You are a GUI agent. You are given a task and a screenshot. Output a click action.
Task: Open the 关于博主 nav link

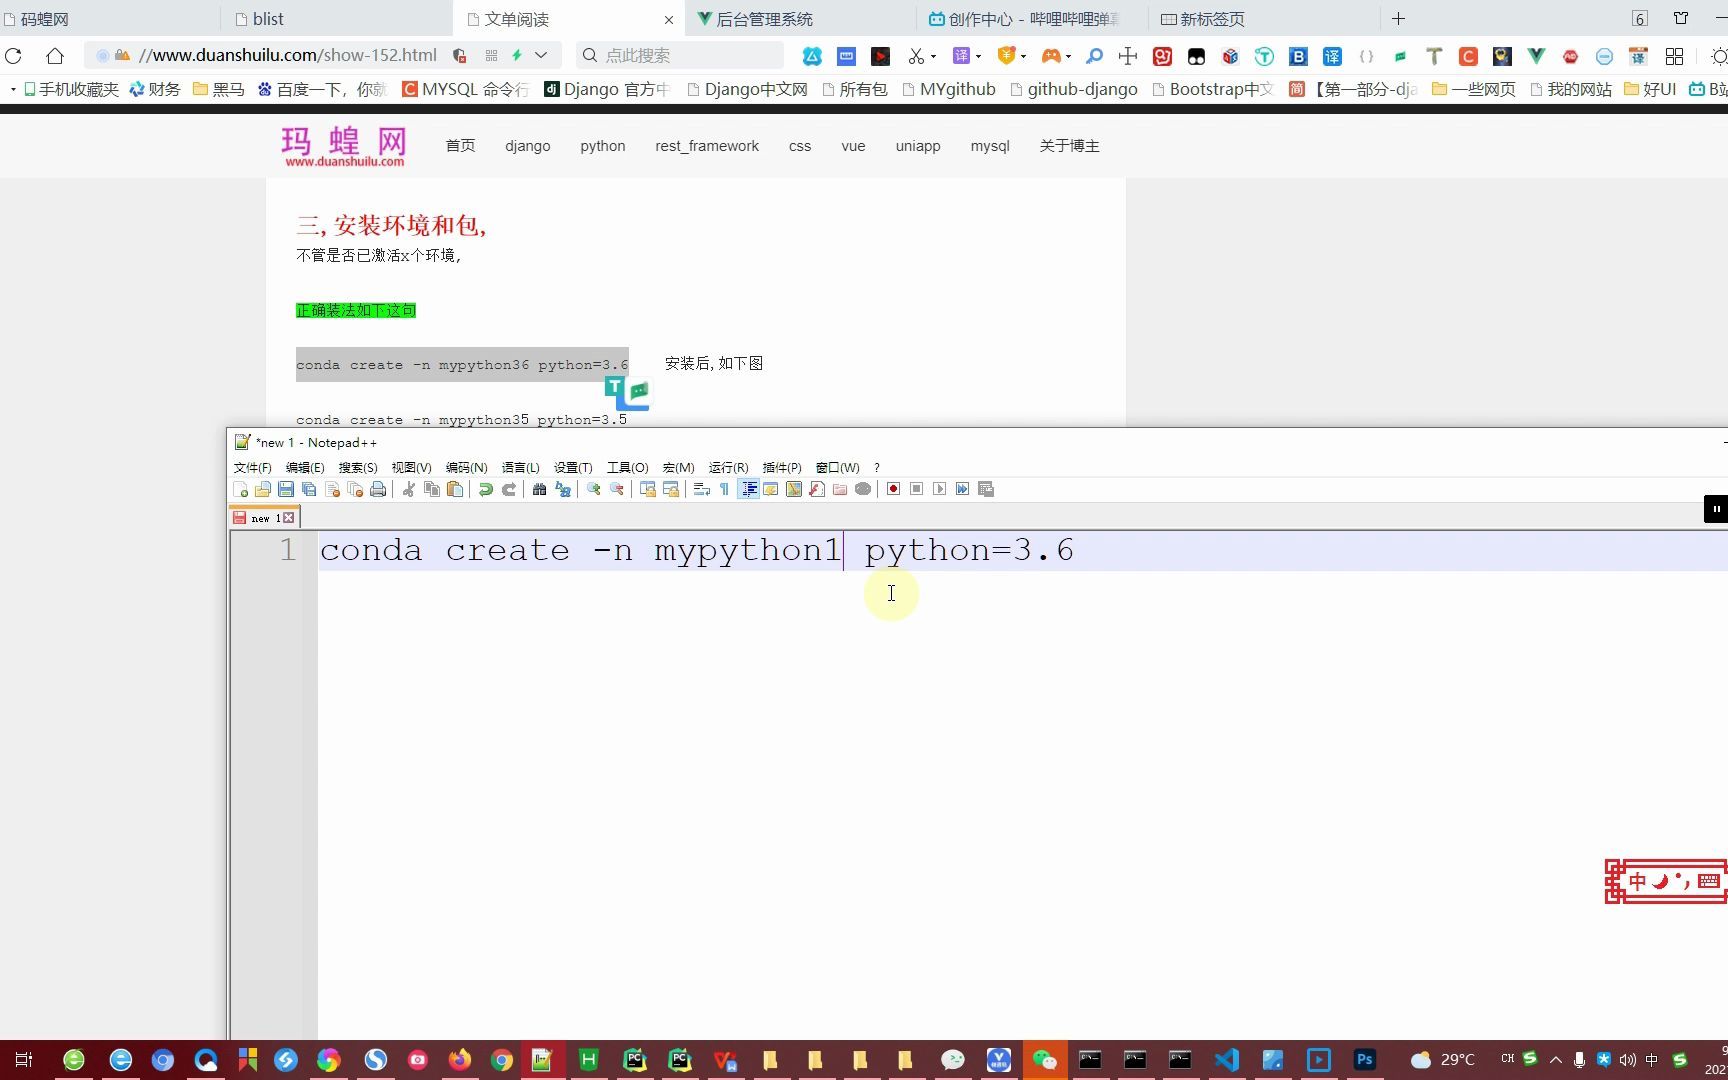click(x=1069, y=146)
